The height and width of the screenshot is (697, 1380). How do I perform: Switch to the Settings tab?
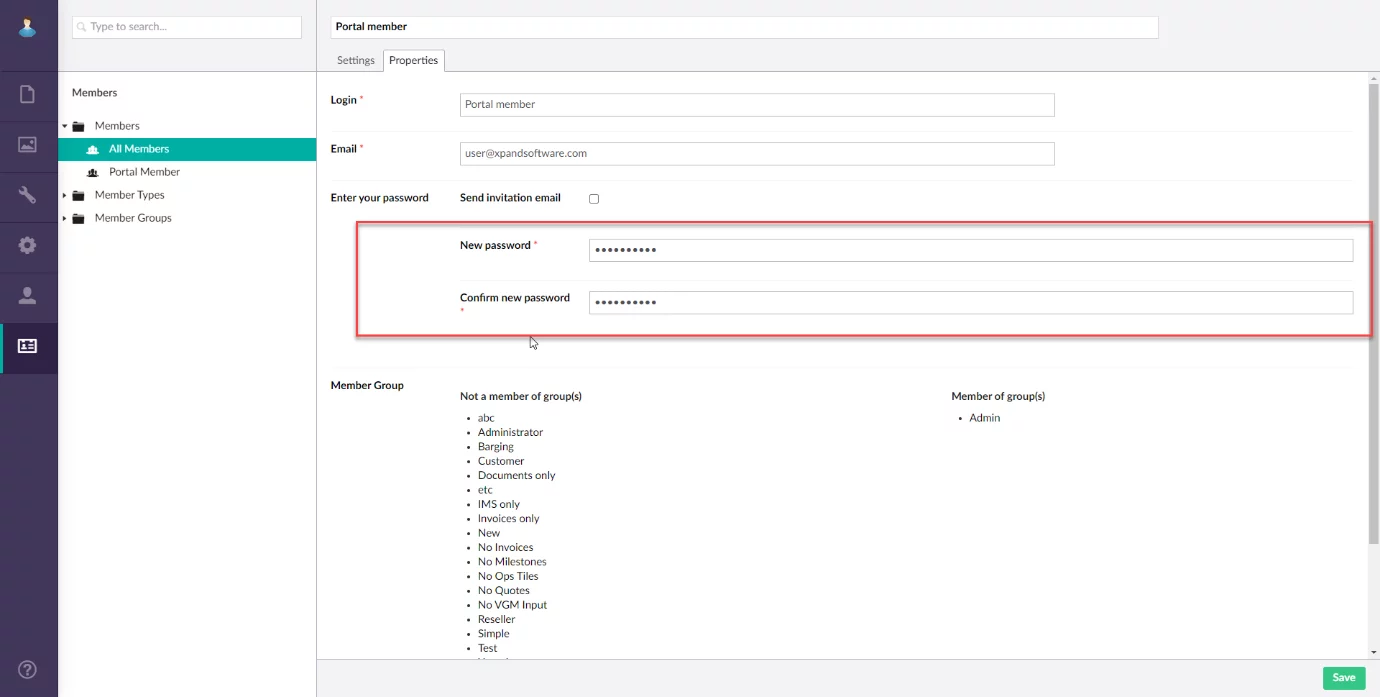[355, 61]
